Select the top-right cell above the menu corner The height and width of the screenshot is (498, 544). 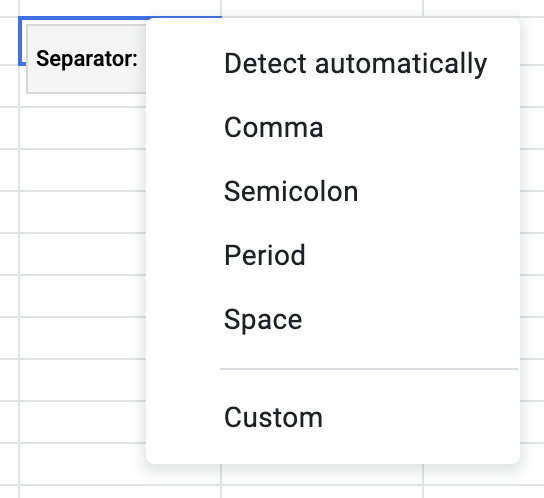(484, 8)
